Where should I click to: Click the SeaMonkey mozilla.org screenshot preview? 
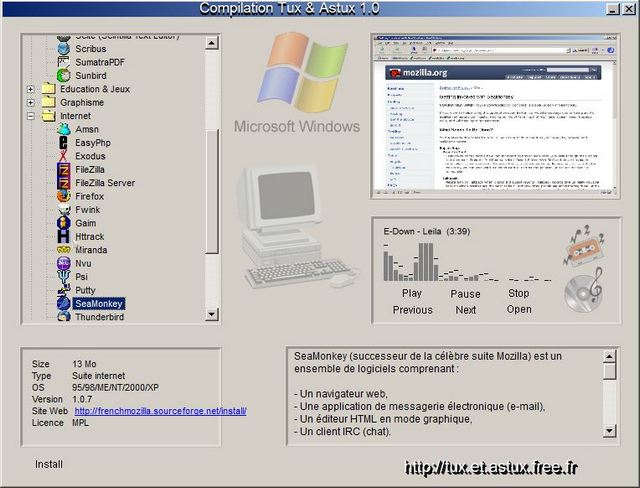pos(496,116)
